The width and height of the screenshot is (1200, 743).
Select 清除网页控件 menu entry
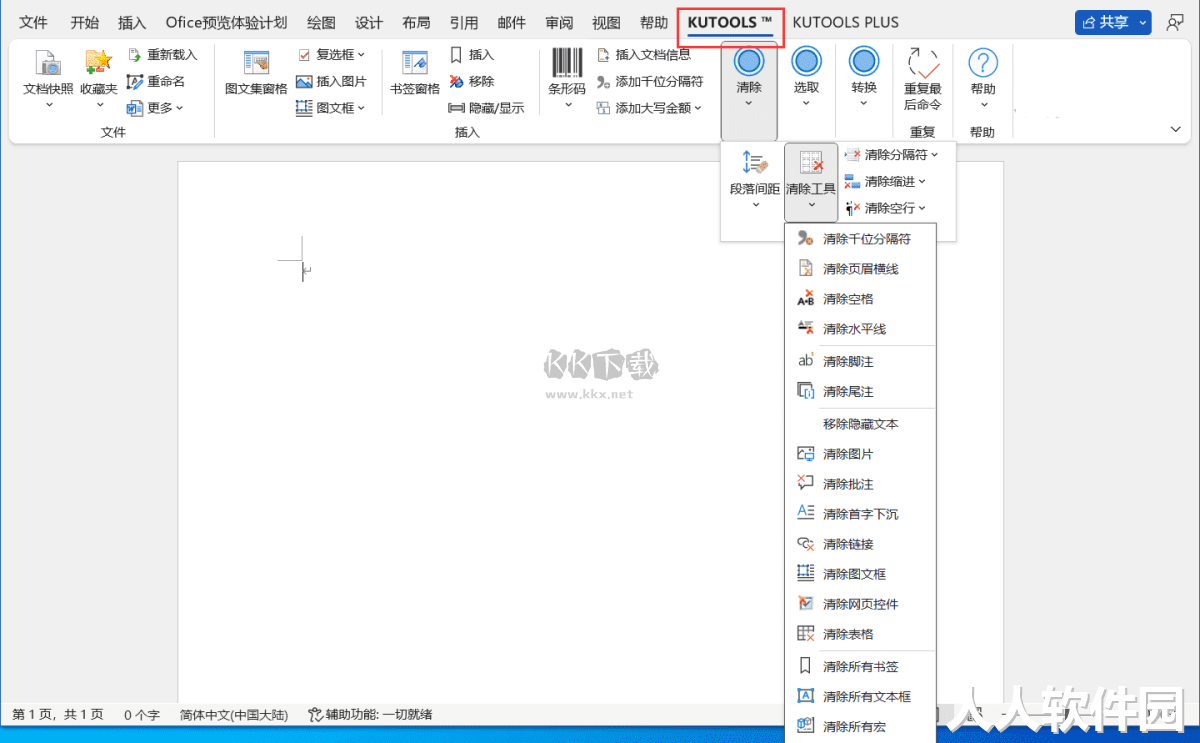860,604
